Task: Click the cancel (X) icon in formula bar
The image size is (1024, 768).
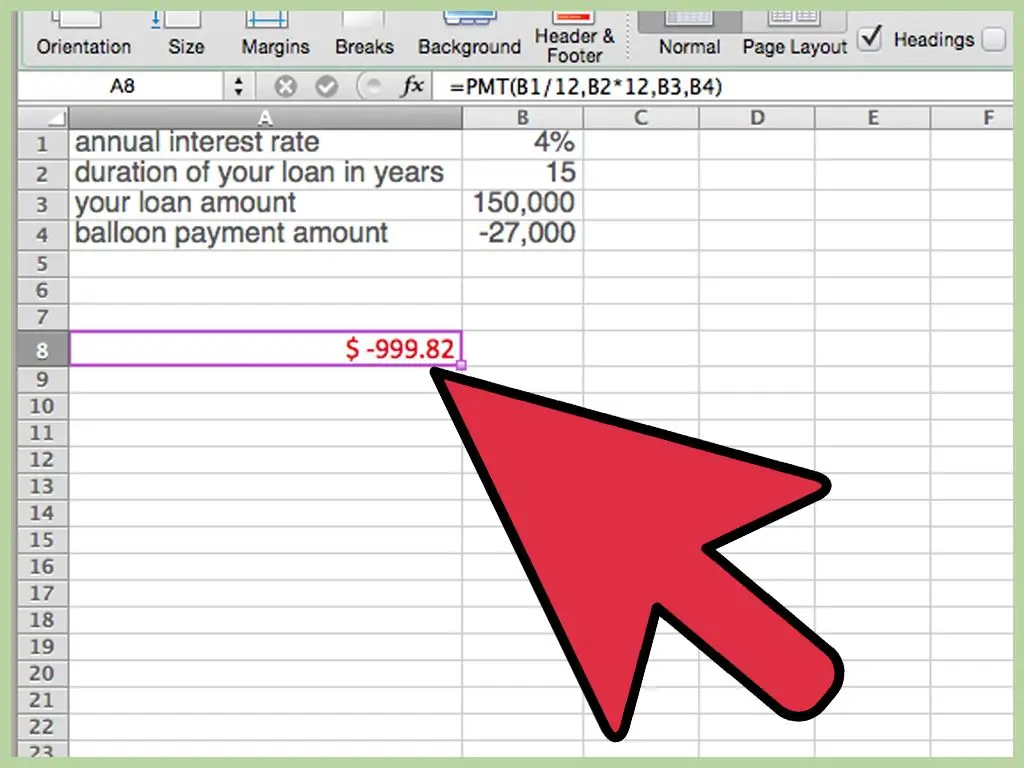Action: click(286, 86)
